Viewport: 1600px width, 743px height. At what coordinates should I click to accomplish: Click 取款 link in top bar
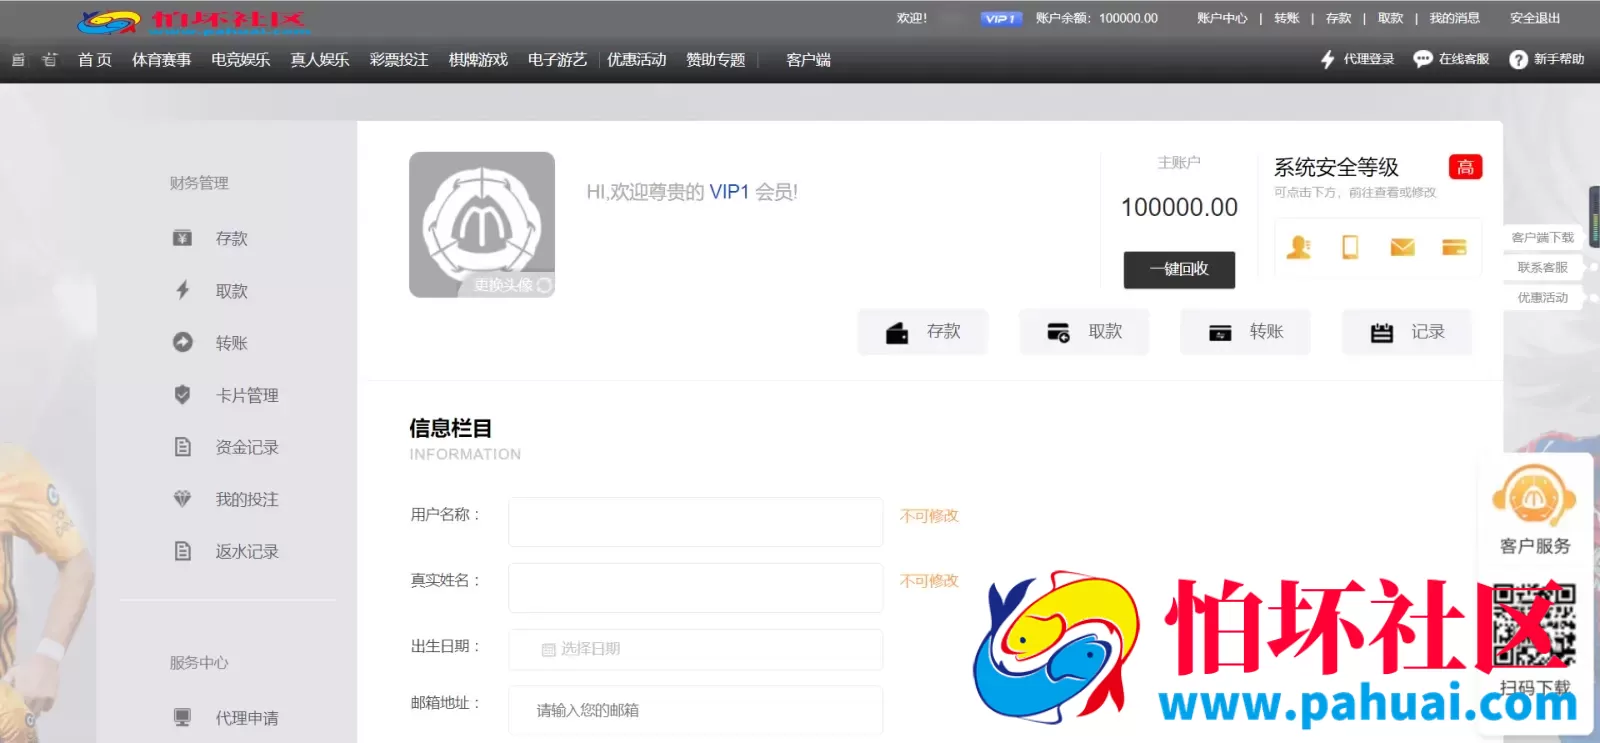pos(1390,18)
